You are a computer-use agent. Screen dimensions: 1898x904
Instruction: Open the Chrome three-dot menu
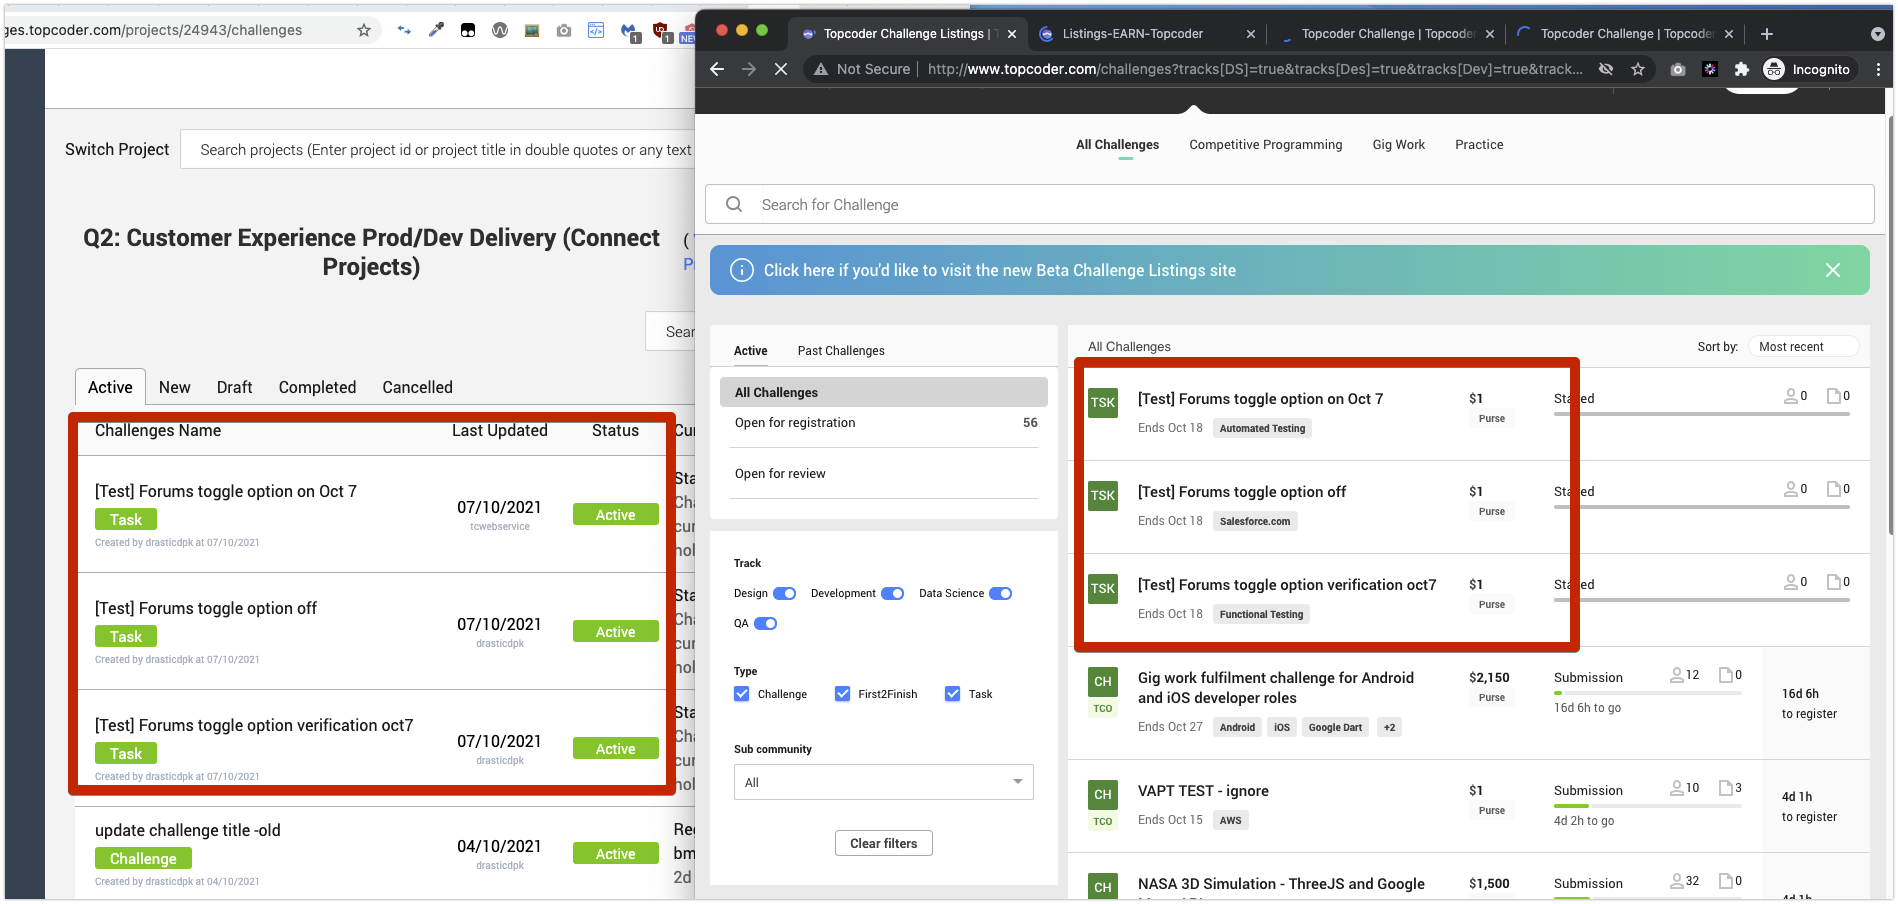click(x=1879, y=69)
